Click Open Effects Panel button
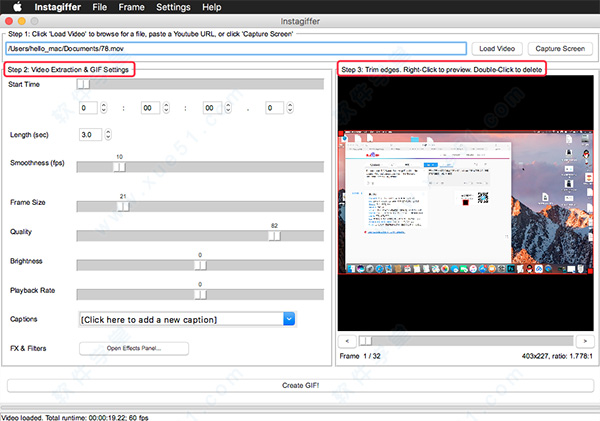This screenshot has height=421, width=600. point(134,348)
